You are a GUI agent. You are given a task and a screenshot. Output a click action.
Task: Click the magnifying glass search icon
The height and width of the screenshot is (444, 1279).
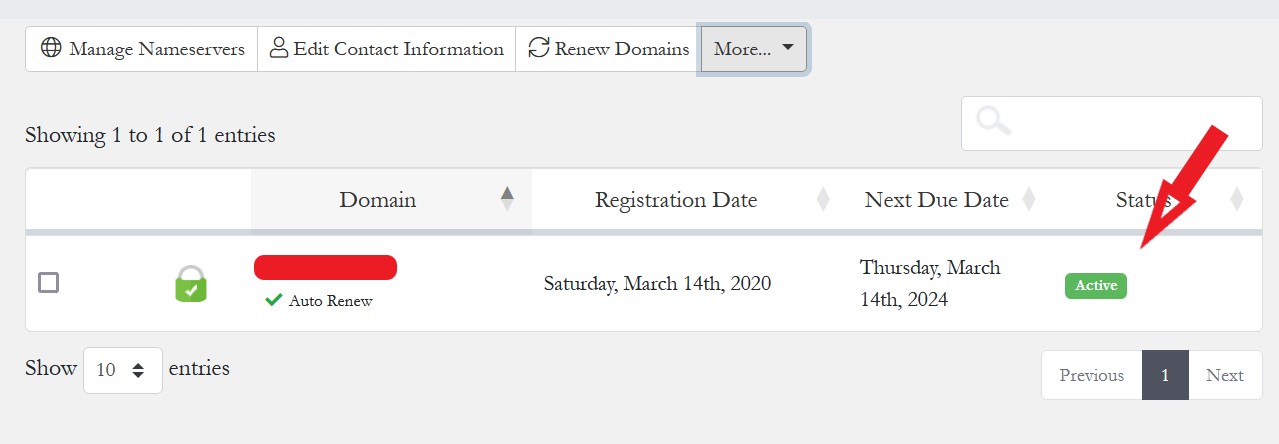pyautogui.click(x=994, y=123)
